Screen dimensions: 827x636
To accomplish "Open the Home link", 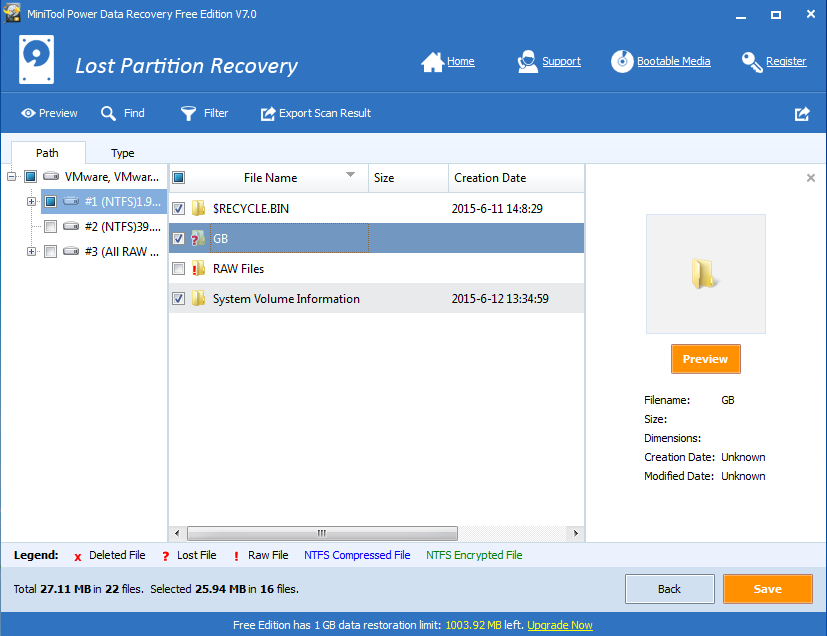I will pyautogui.click(x=460, y=61).
